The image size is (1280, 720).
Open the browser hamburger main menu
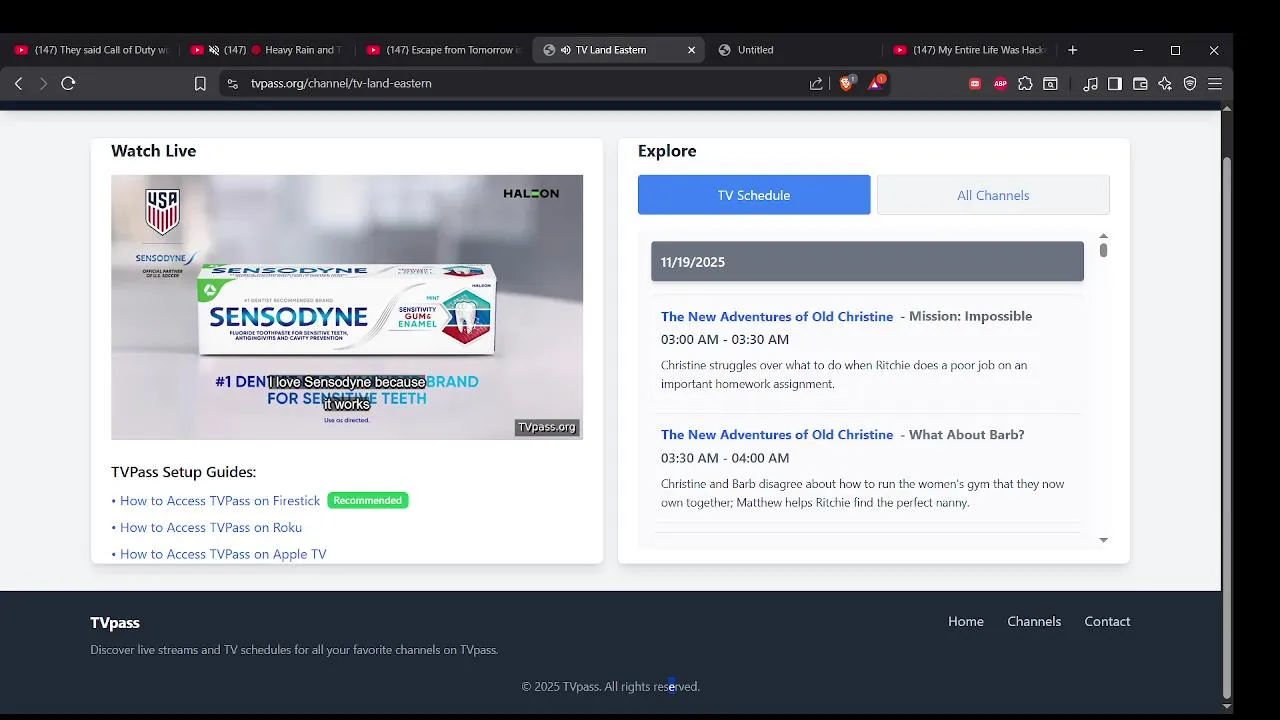pos(1215,84)
